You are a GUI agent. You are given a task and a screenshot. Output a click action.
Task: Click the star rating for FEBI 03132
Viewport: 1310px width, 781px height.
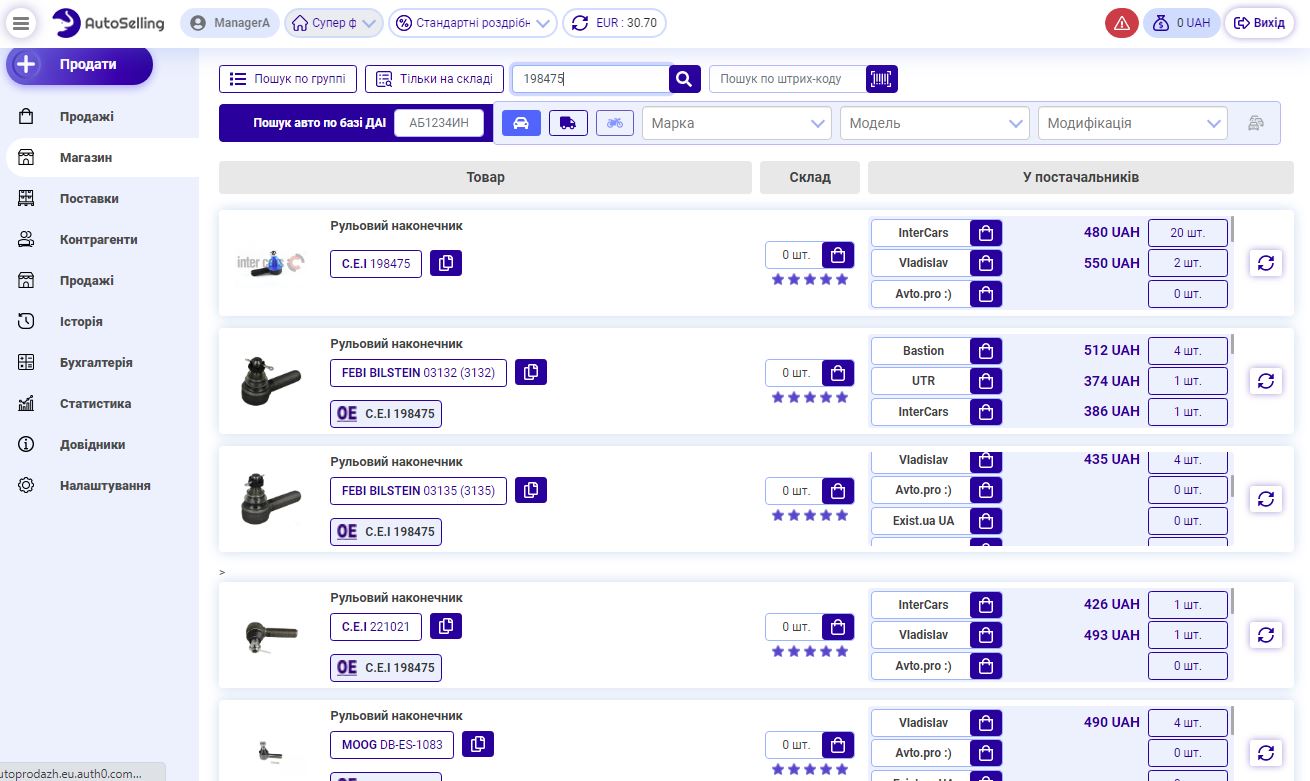click(x=810, y=398)
